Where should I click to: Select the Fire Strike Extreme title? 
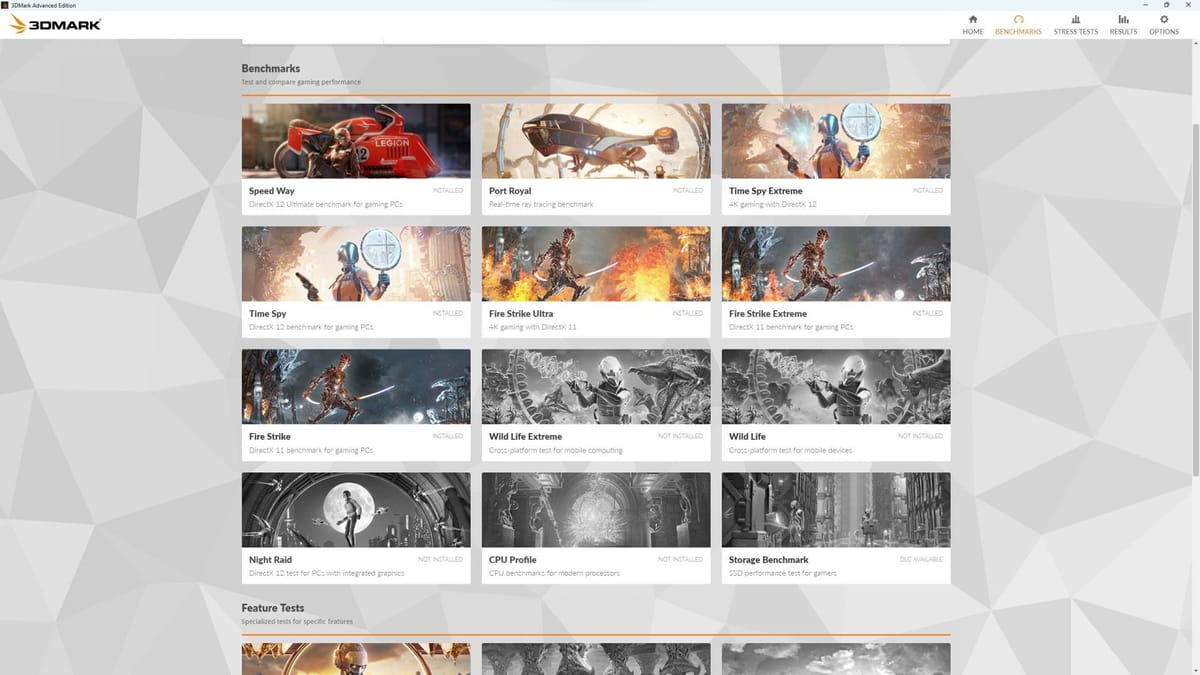point(768,314)
